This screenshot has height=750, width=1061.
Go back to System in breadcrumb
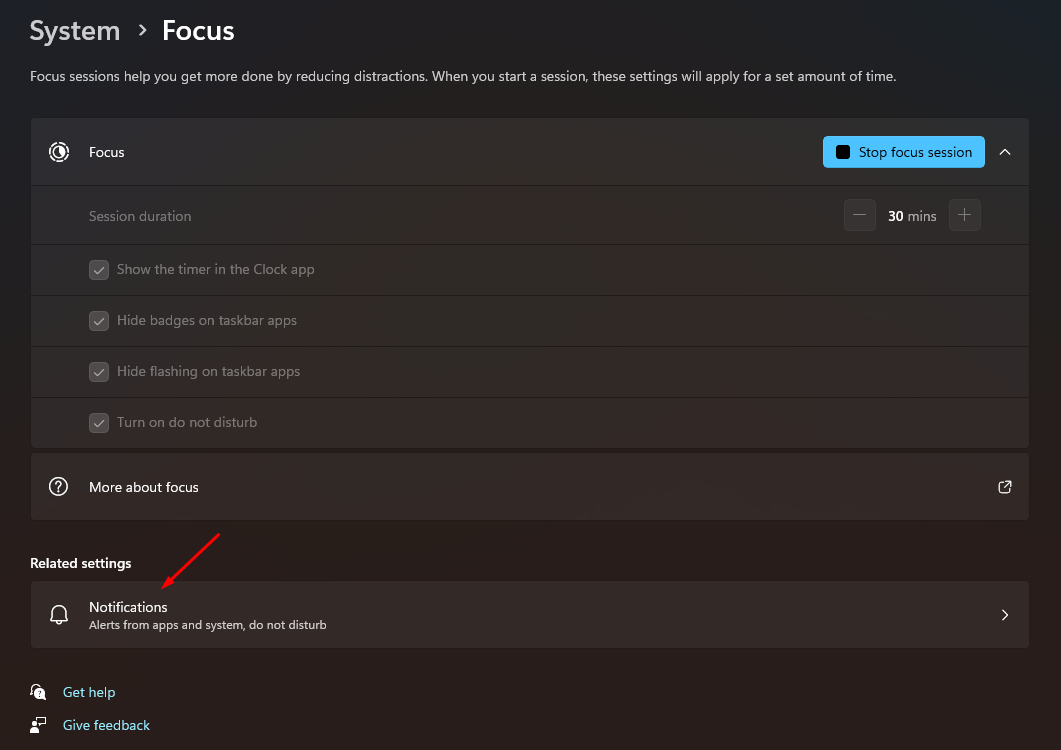click(75, 31)
